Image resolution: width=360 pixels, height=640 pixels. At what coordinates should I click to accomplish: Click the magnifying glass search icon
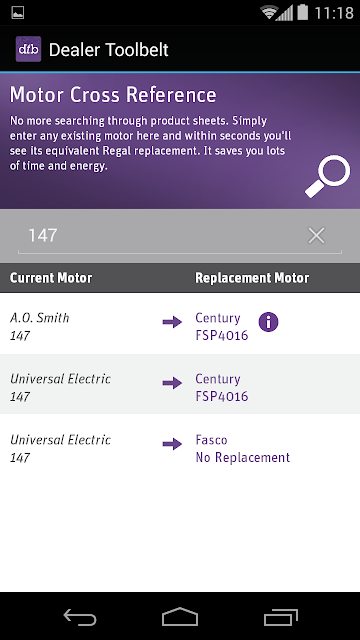tap(327, 176)
